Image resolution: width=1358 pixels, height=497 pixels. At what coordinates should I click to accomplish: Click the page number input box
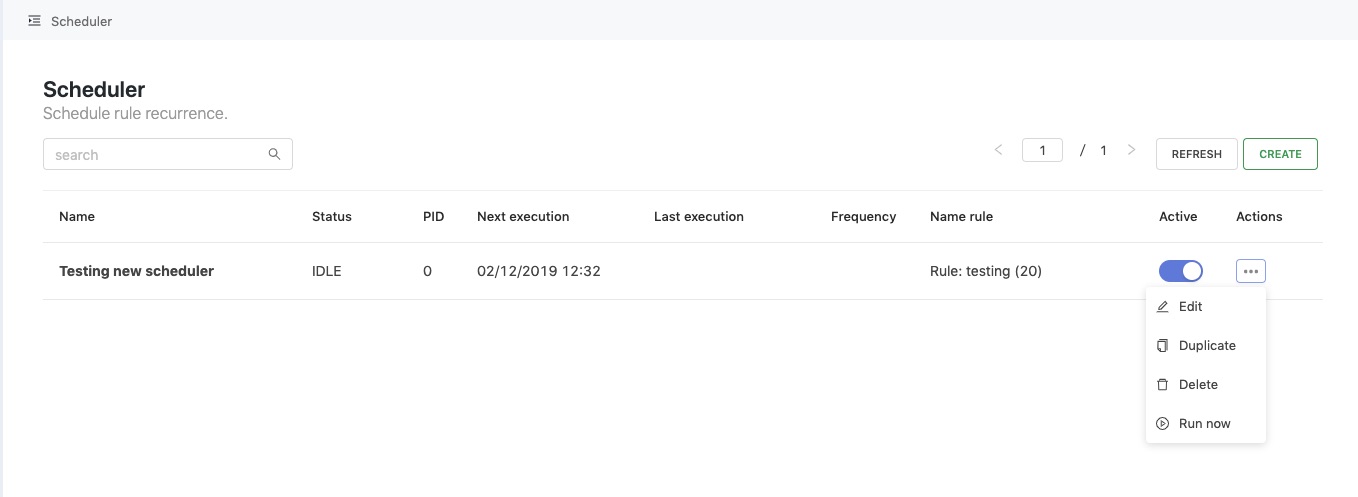click(x=1042, y=150)
